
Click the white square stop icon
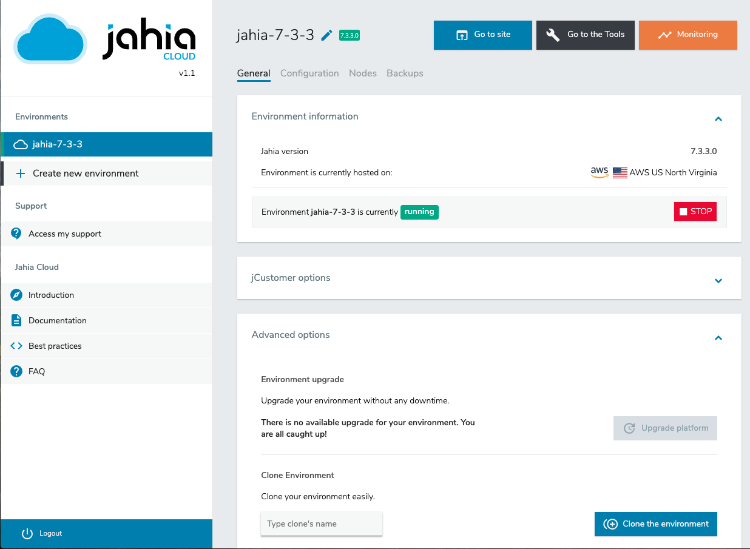684,211
